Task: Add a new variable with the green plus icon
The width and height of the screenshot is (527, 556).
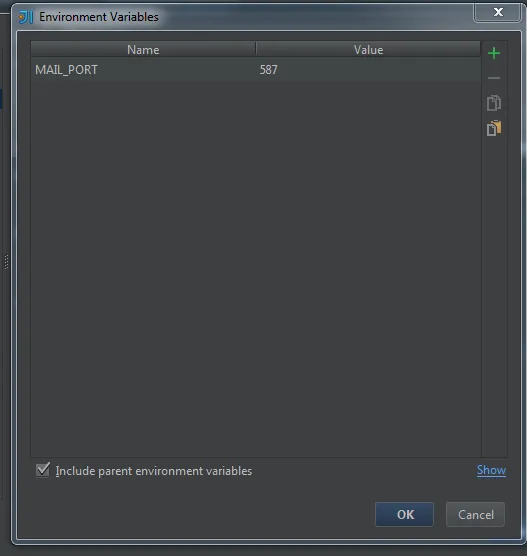Action: [x=494, y=53]
